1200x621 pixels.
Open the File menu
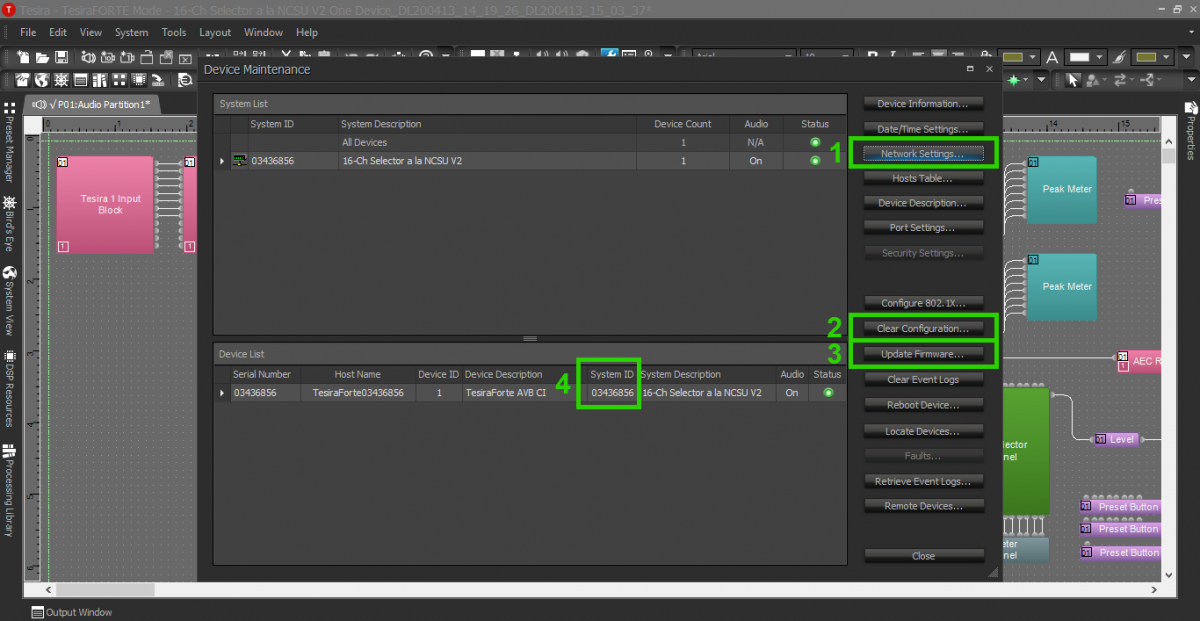pos(28,32)
